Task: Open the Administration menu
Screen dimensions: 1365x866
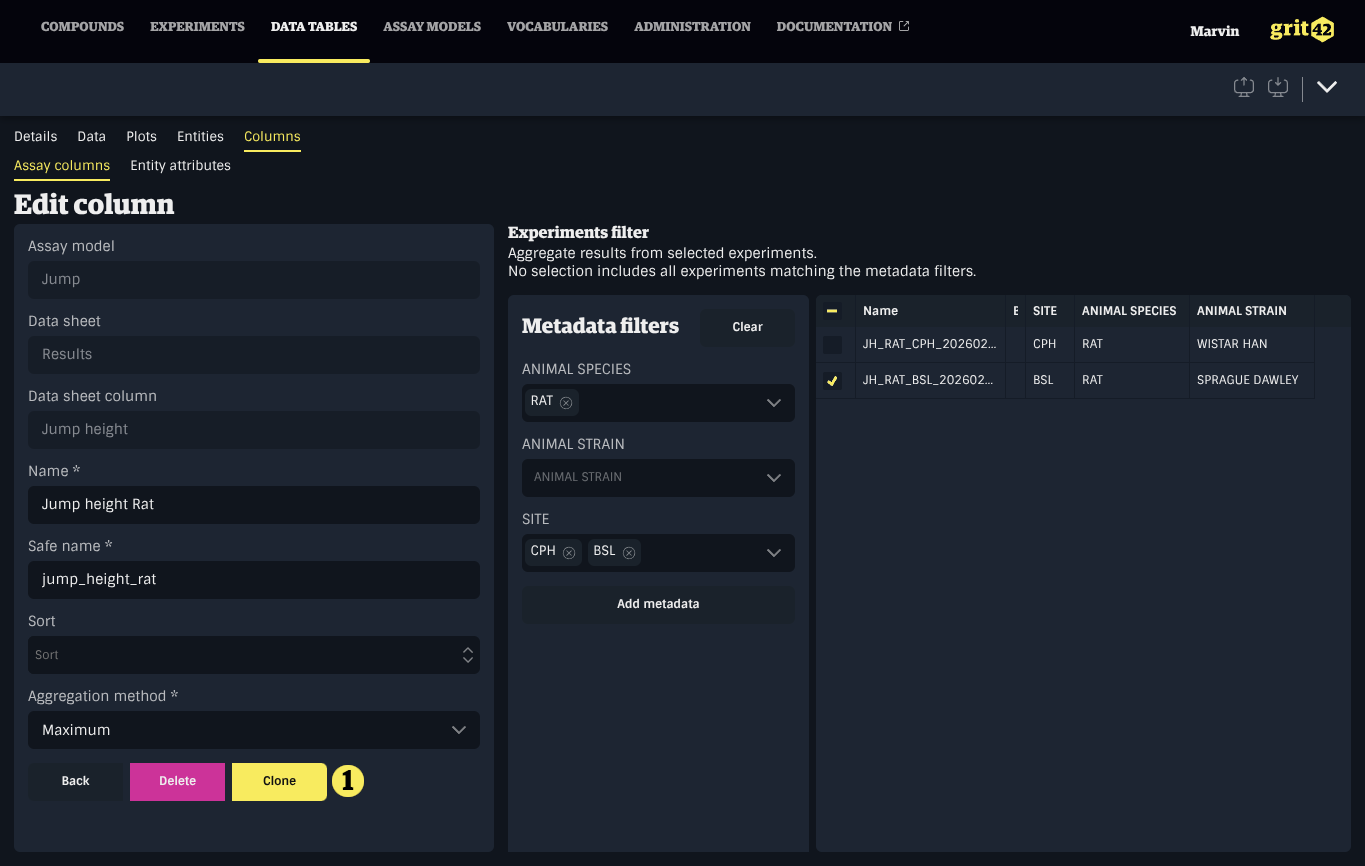Action: [x=692, y=27]
